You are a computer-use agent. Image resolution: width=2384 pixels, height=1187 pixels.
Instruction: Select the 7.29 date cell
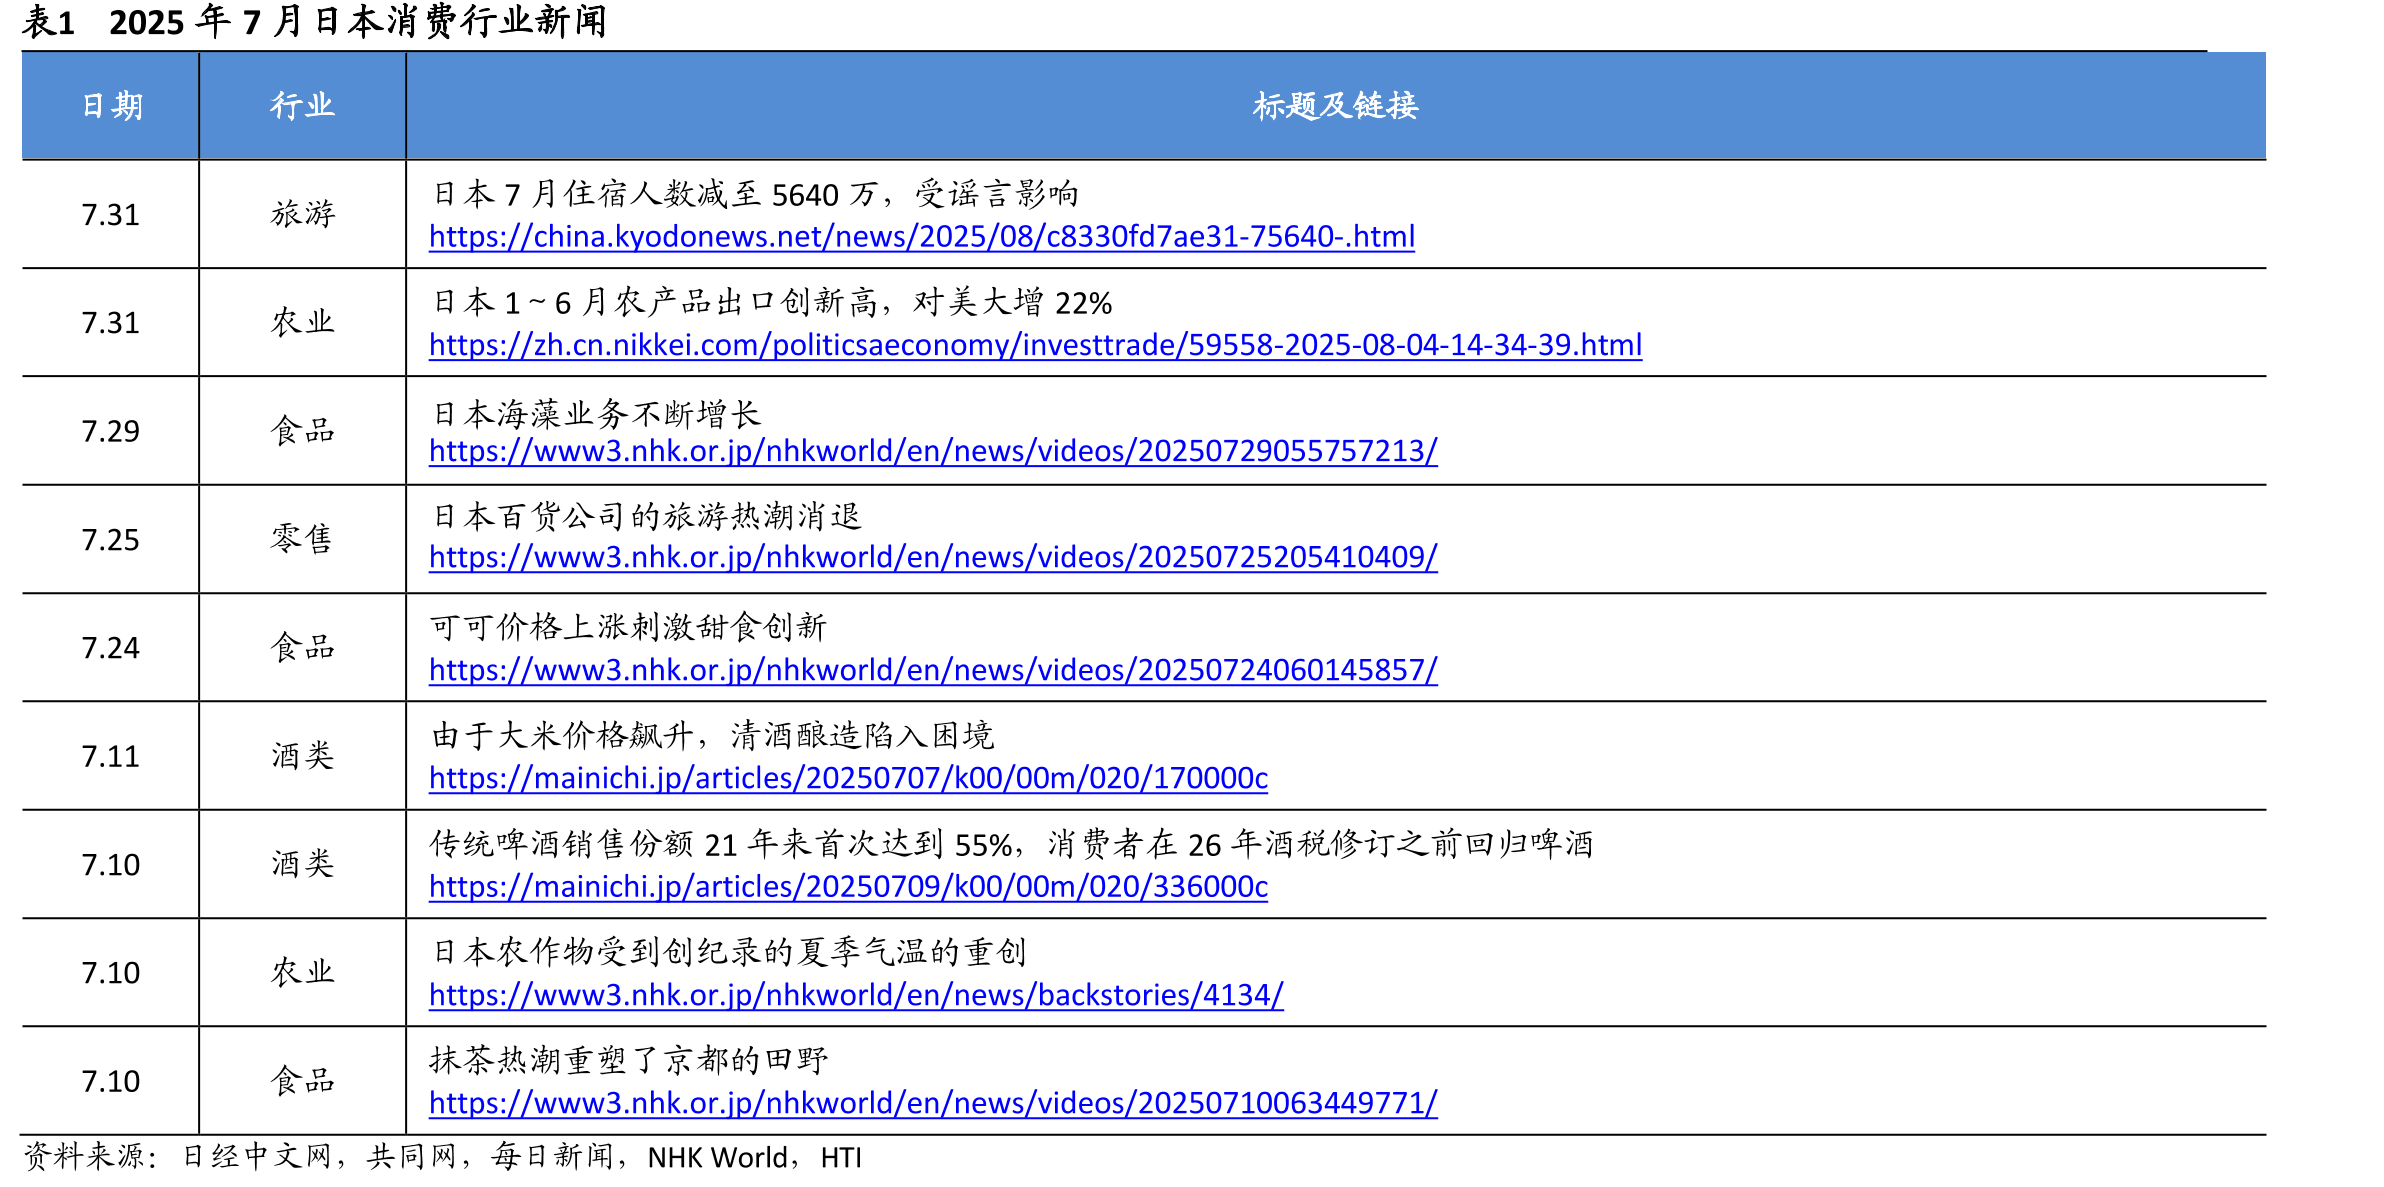coord(110,431)
